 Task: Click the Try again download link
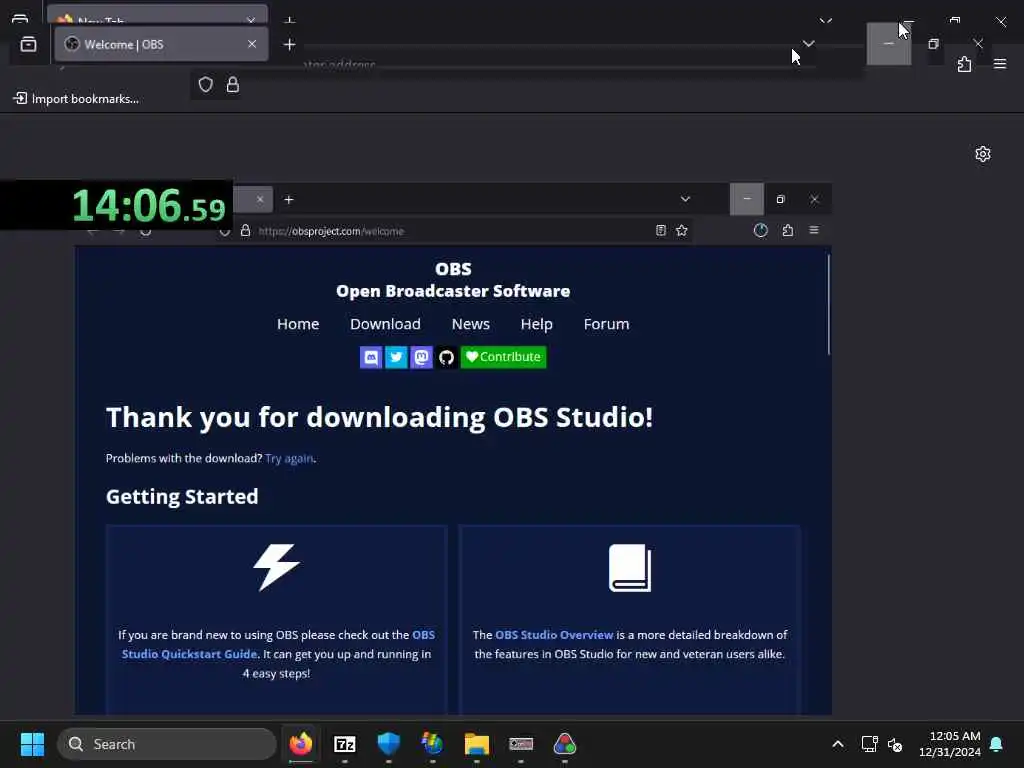(x=289, y=458)
